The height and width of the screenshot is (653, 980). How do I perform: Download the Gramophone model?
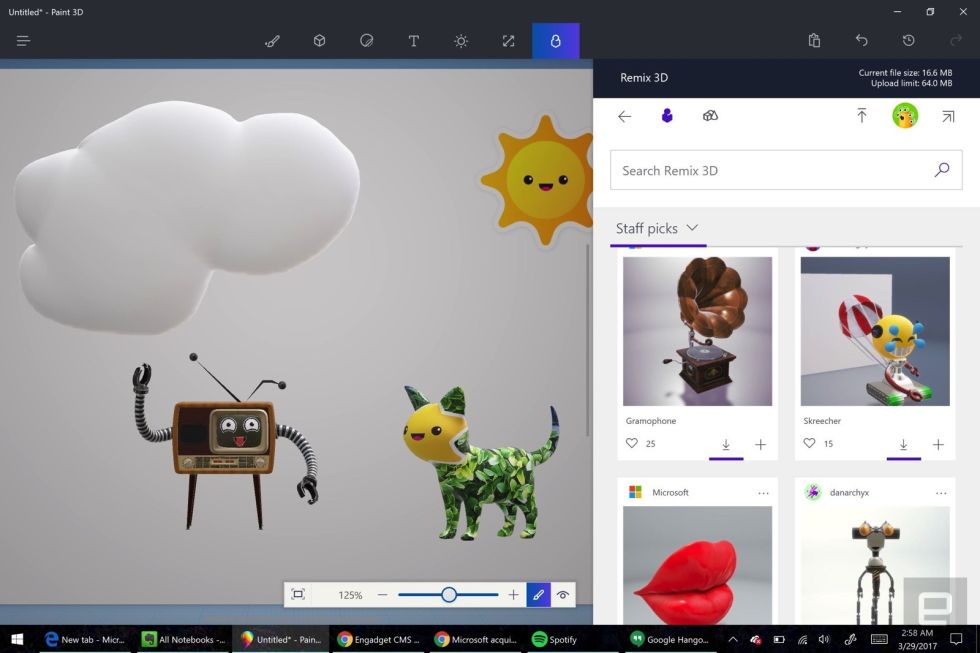click(x=726, y=444)
